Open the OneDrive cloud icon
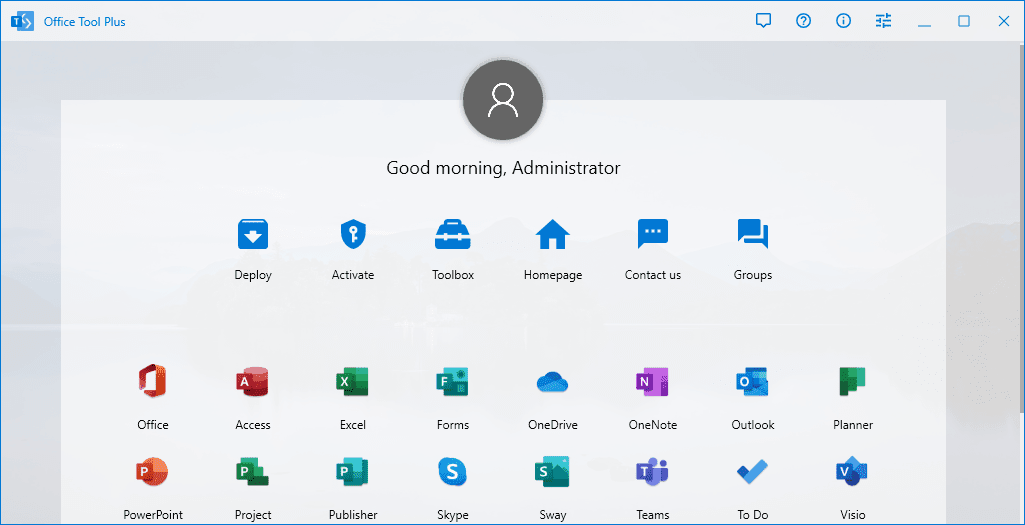This screenshot has height=525, width=1025. coord(552,382)
